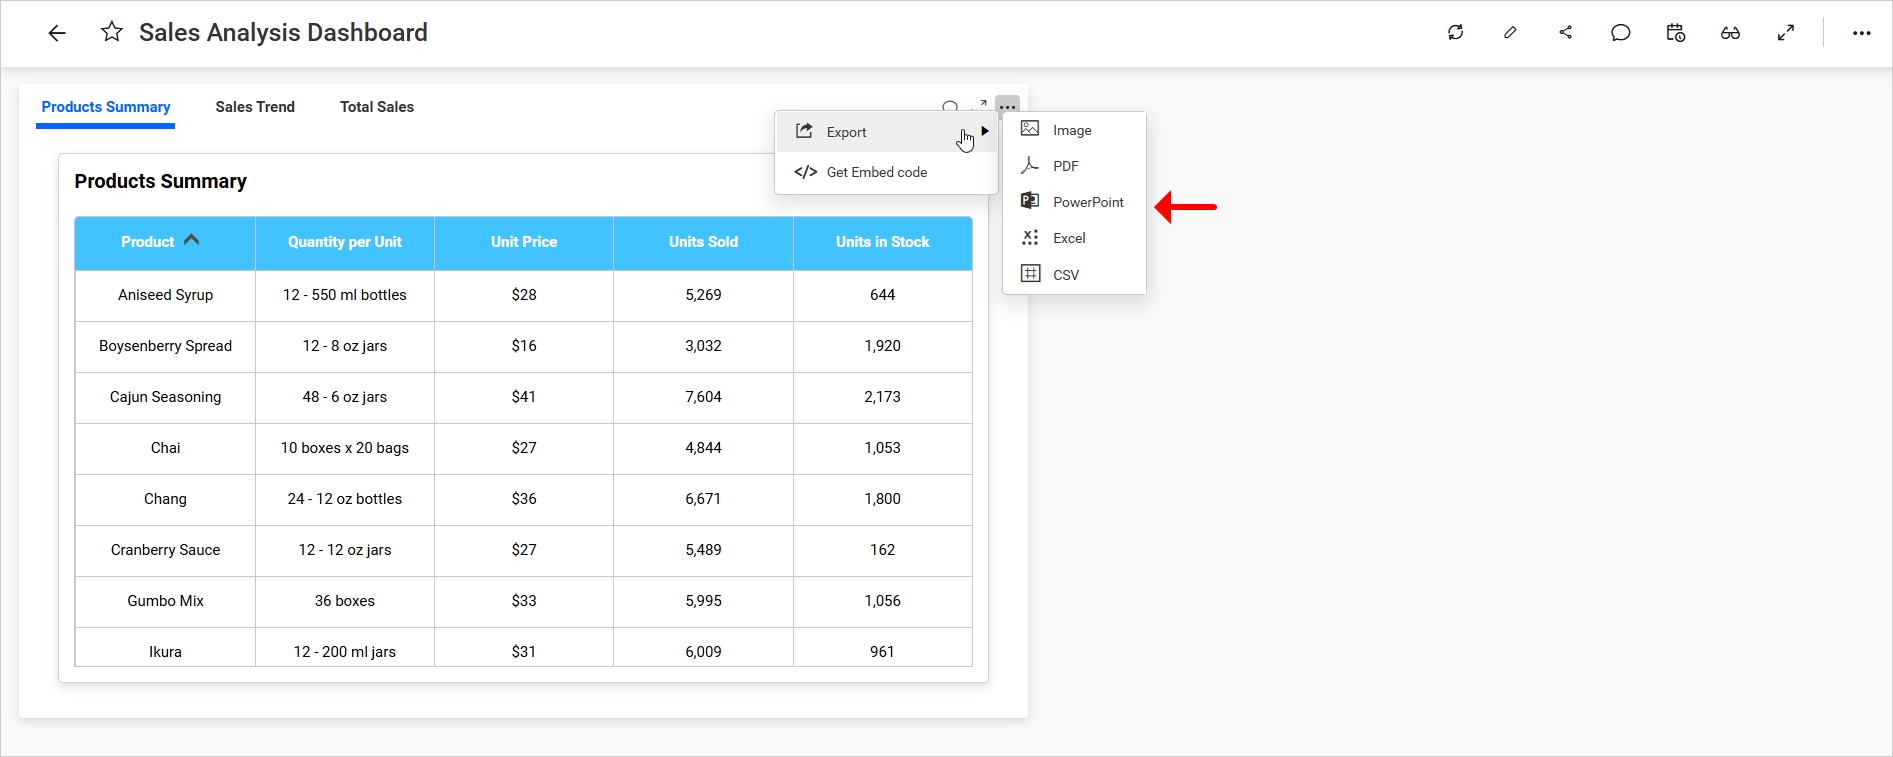The height and width of the screenshot is (757, 1893).
Task: Click the 36 boxes quantity cell
Action: coord(345,601)
